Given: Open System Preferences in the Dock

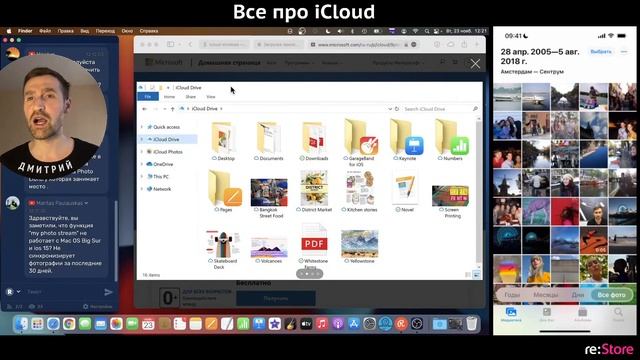Looking at the screenshot, I should click(369, 324).
